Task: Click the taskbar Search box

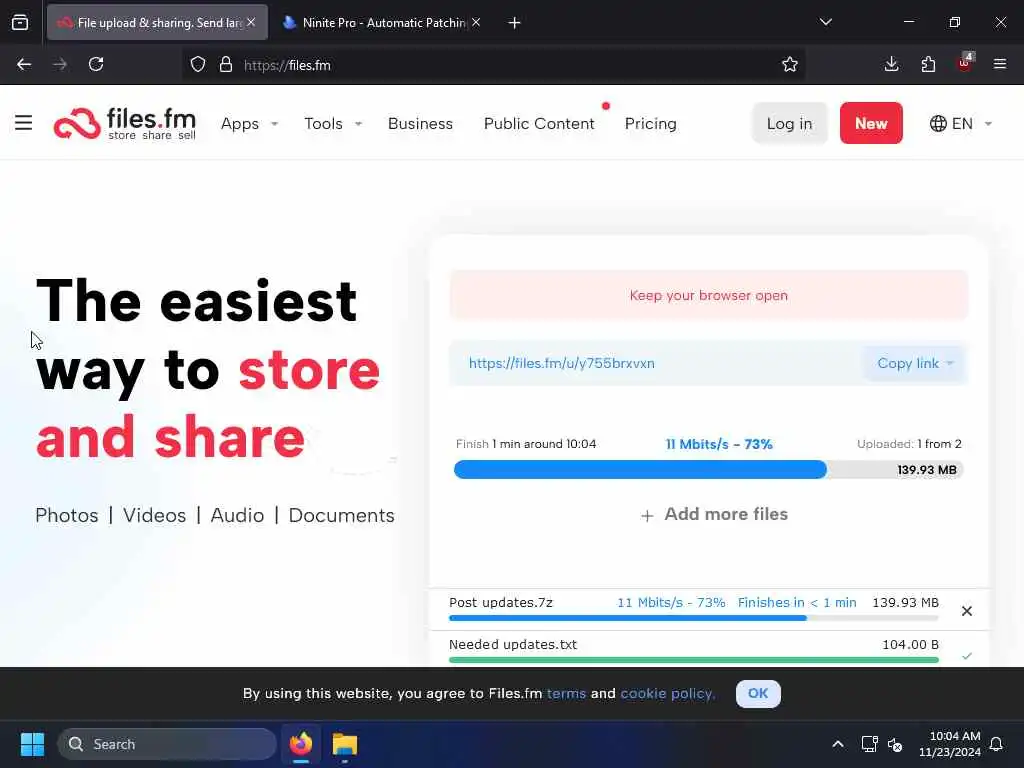Action: pos(167,744)
